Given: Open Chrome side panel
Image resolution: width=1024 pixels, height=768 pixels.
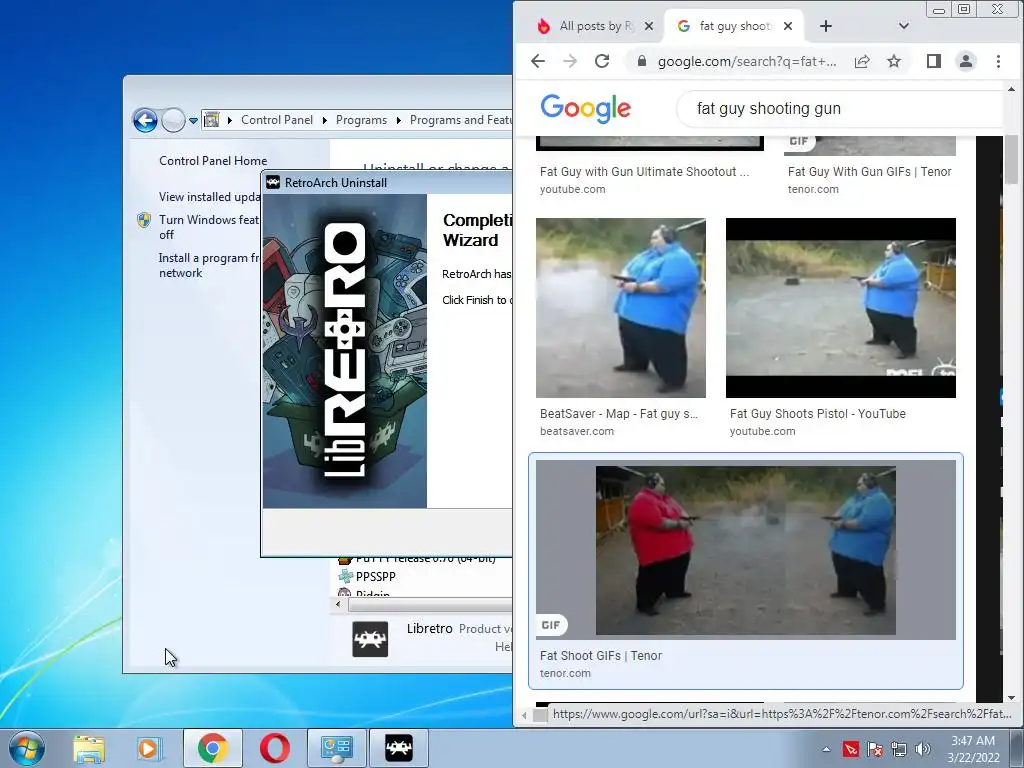Looking at the screenshot, I should pyautogui.click(x=934, y=61).
